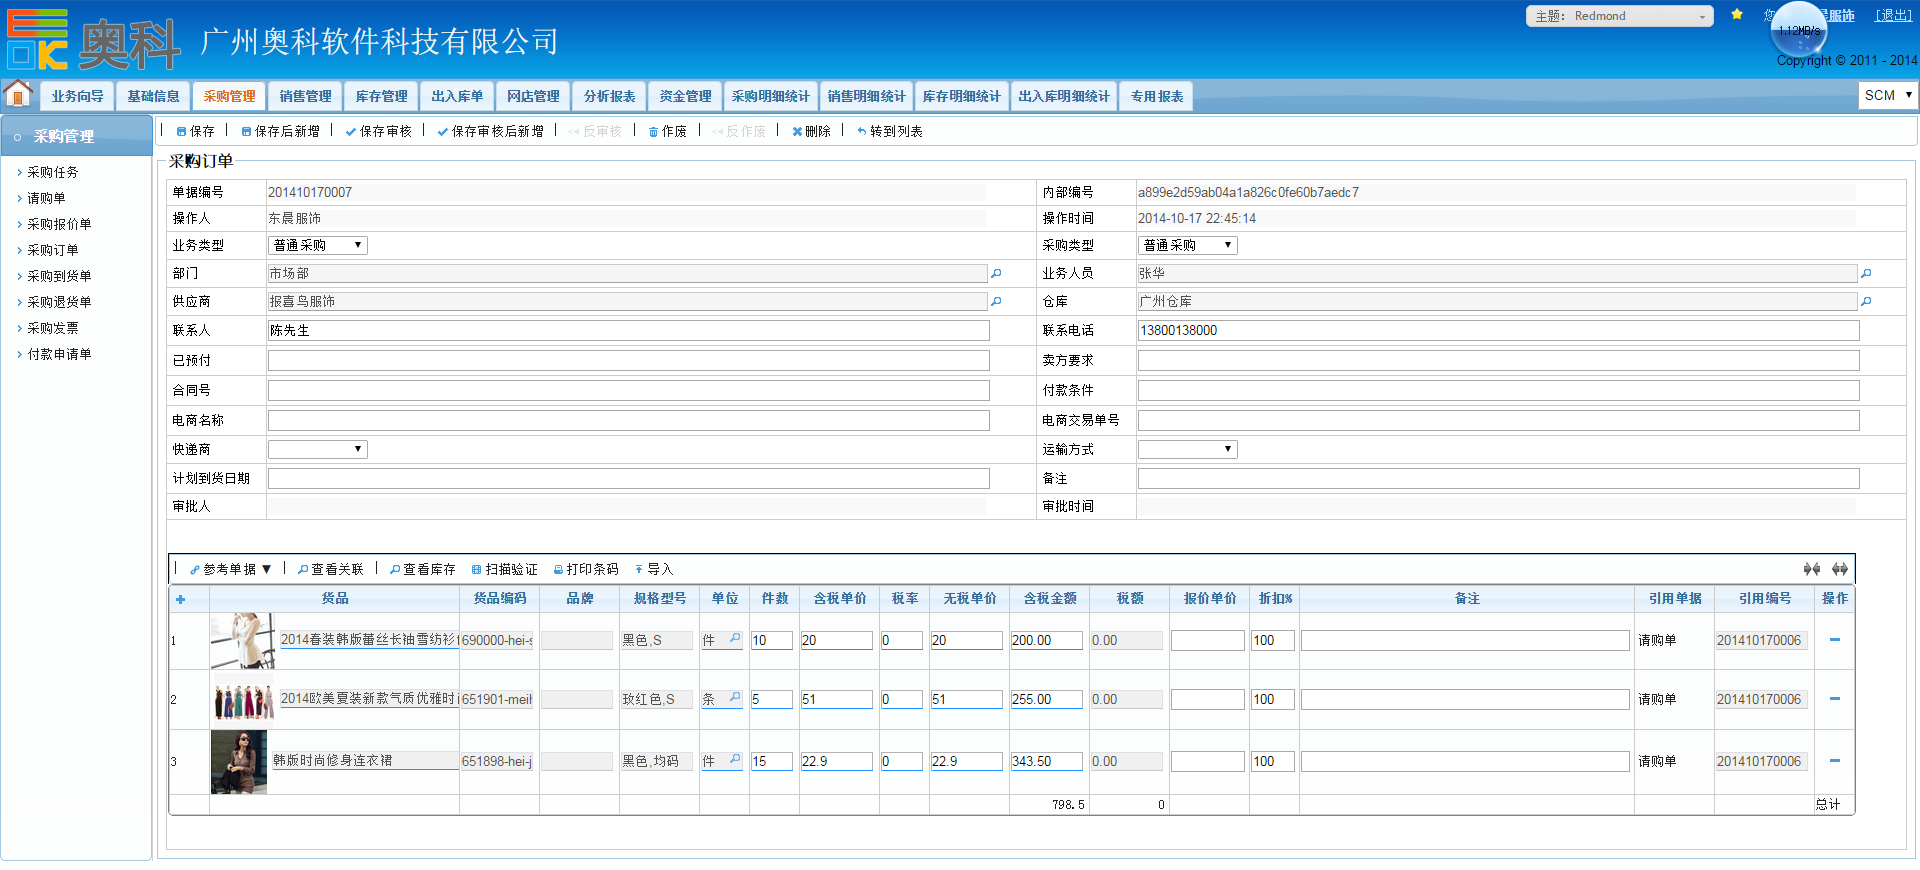Click the 合同号 input field

628,390
